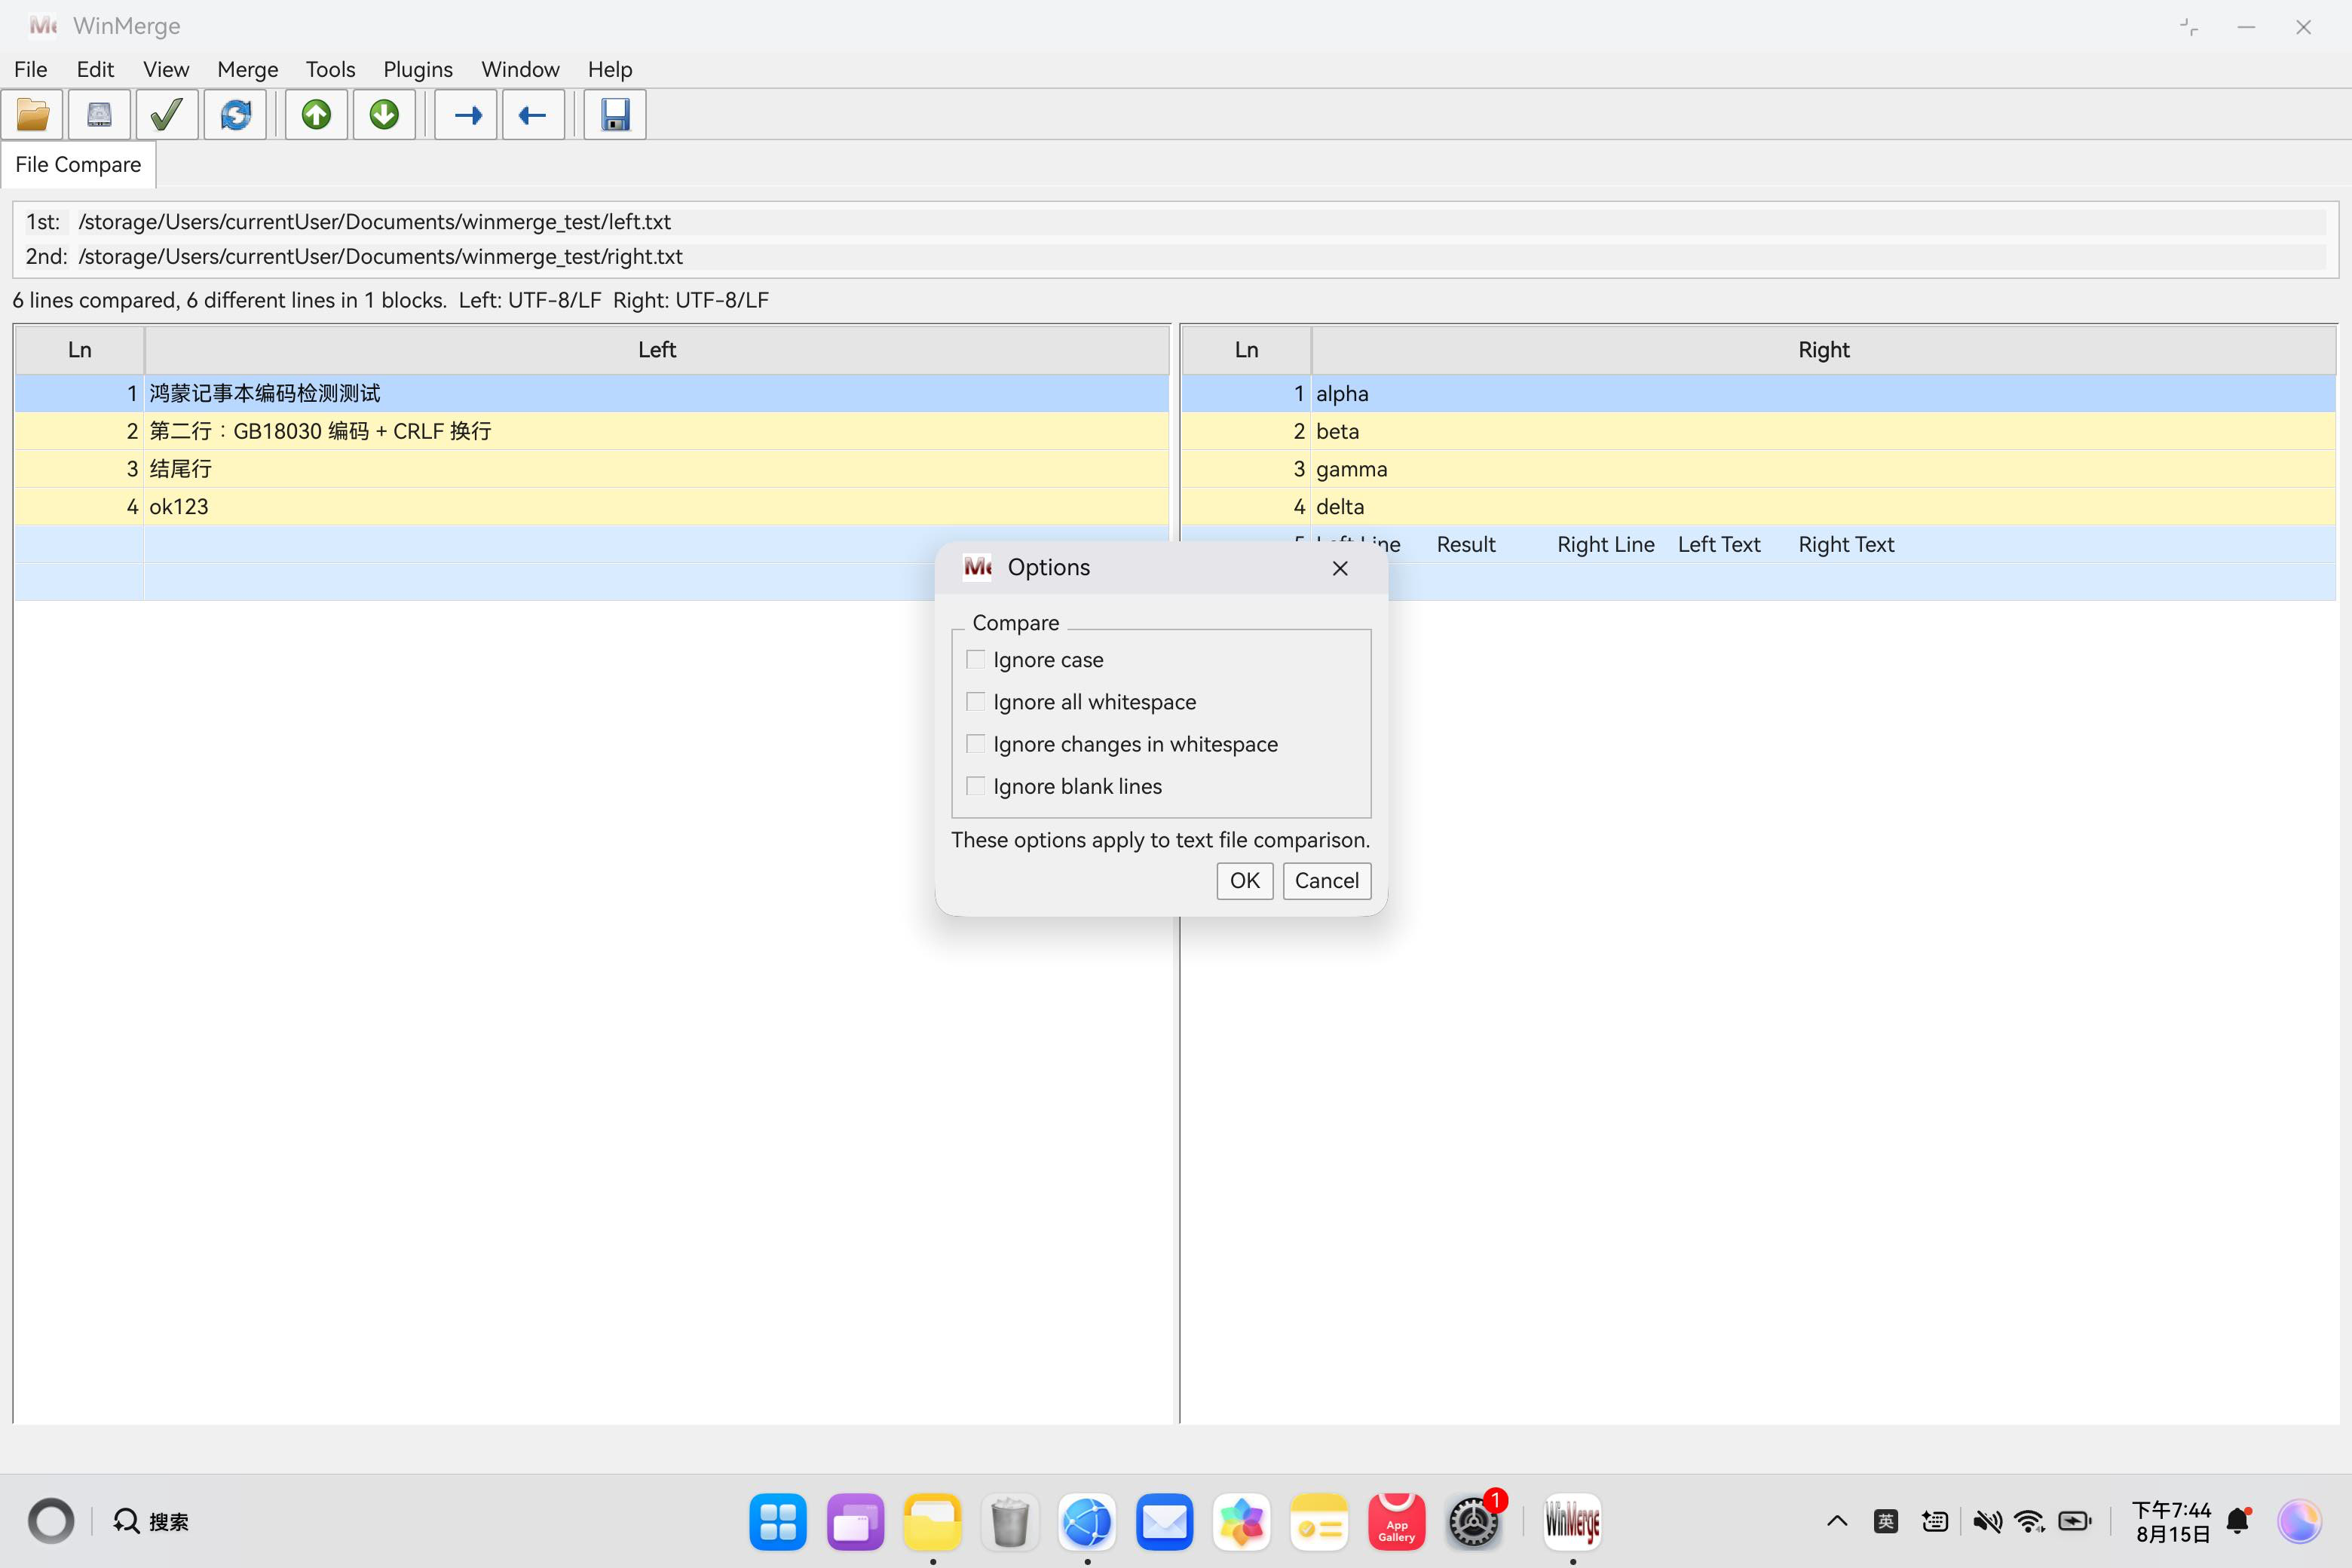Image resolution: width=2352 pixels, height=1568 pixels.
Task: Select left line 2 with GB18030 text
Action: [591, 431]
